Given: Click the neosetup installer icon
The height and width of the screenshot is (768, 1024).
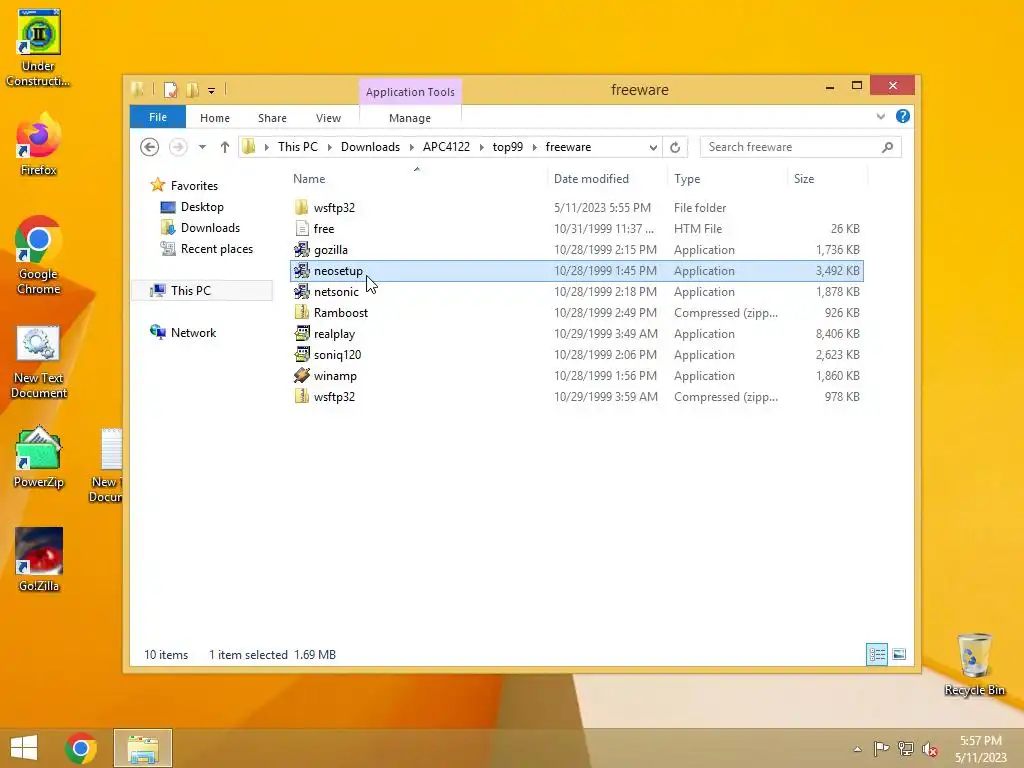Looking at the screenshot, I should 301,270.
